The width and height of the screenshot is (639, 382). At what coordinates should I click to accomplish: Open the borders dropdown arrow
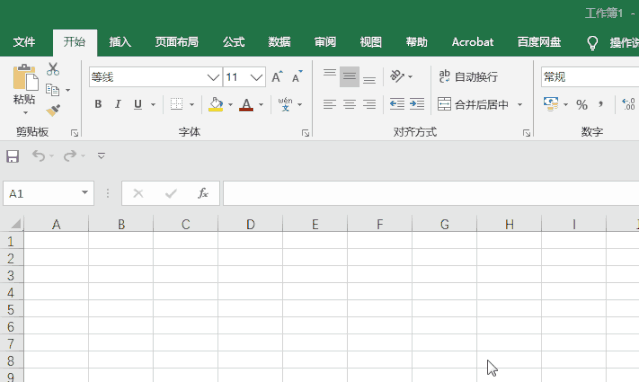pos(192,105)
